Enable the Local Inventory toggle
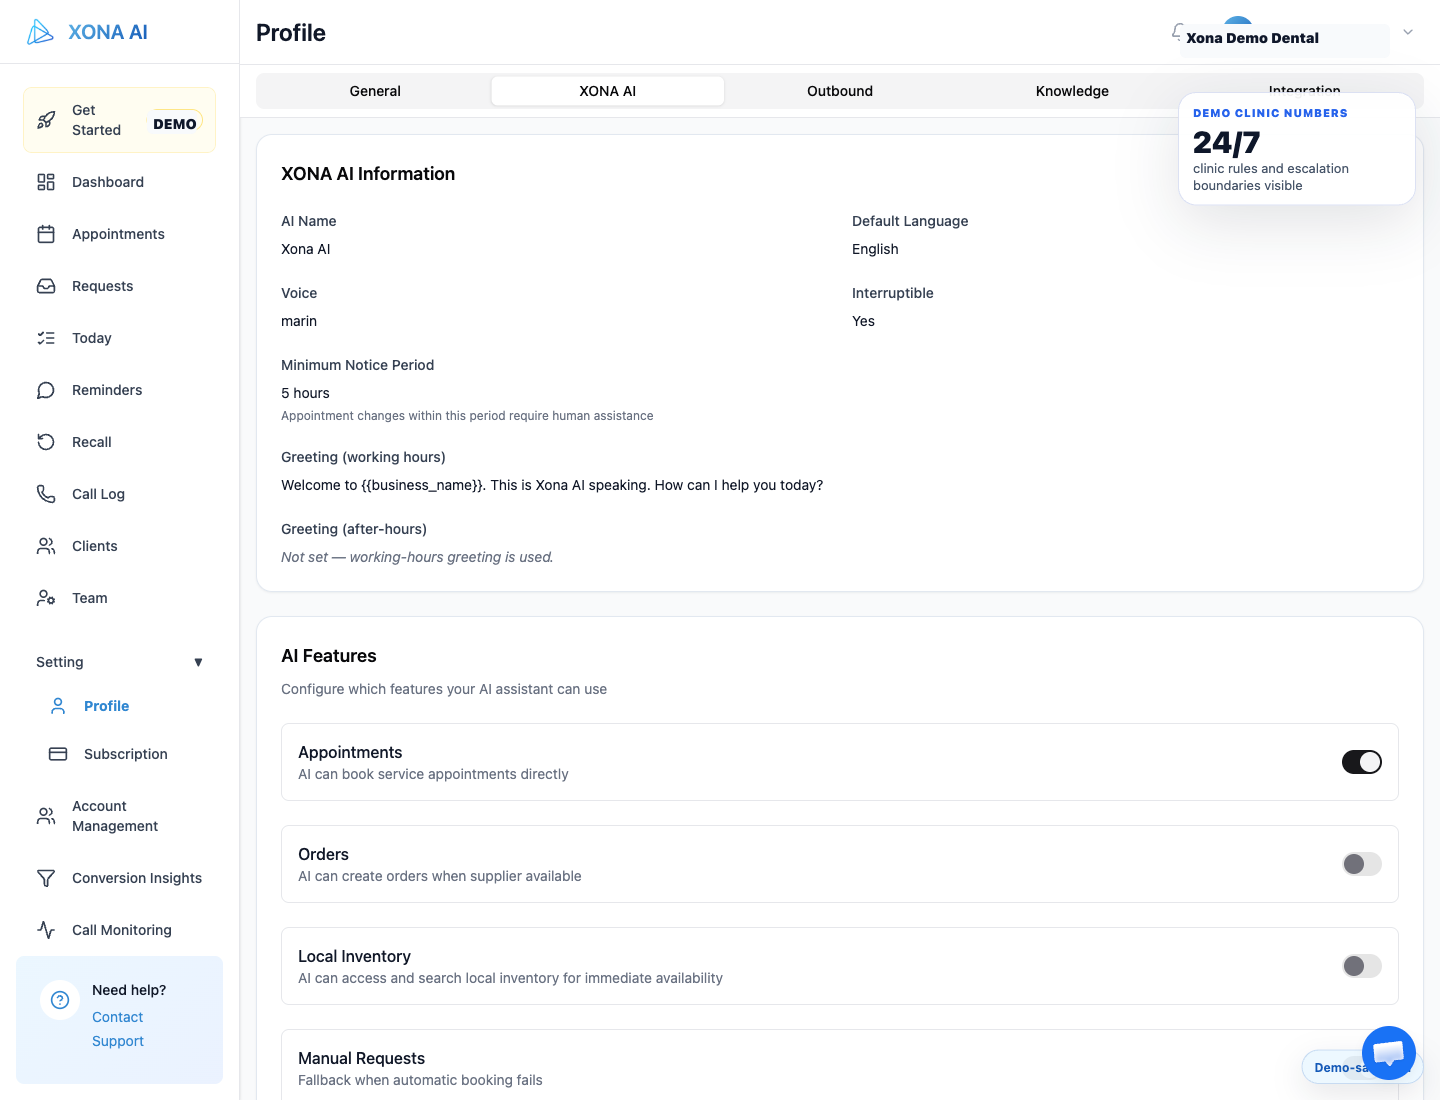The height and width of the screenshot is (1100, 1440). [1362, 966]
